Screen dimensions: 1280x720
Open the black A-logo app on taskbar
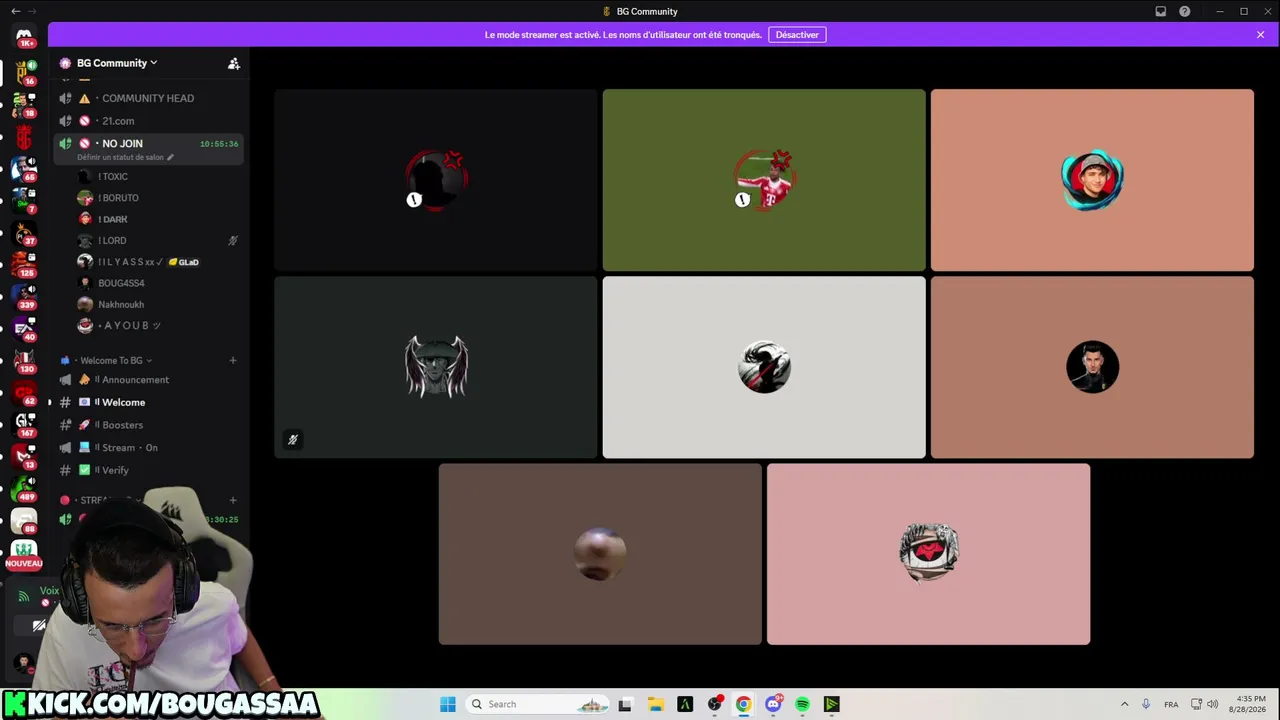(685, 704)
